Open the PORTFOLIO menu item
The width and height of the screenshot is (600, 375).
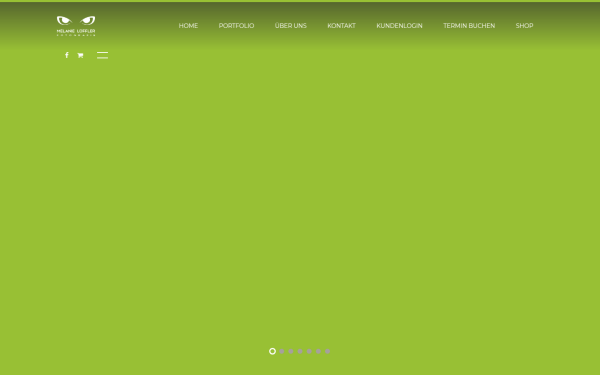tap(236, 26)
